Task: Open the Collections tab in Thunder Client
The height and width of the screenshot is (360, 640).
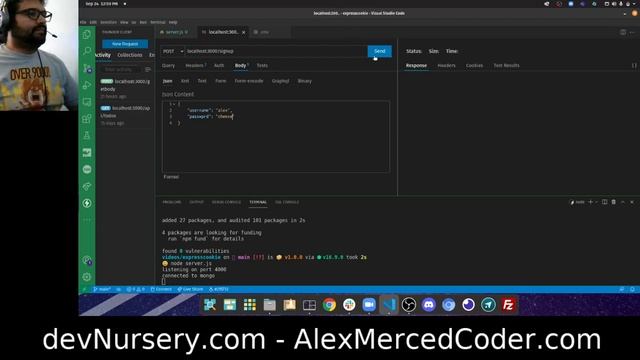Action: tap(130, 55)
